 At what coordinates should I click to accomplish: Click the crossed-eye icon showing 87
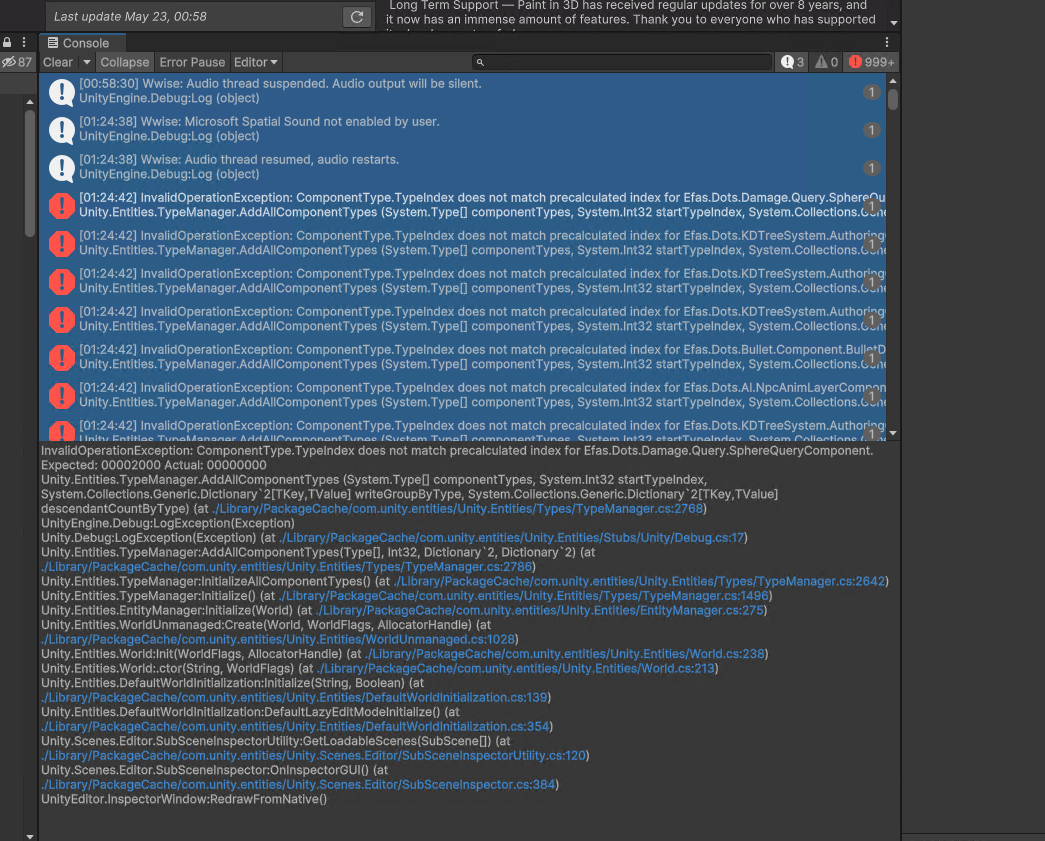tap(14, 62)
